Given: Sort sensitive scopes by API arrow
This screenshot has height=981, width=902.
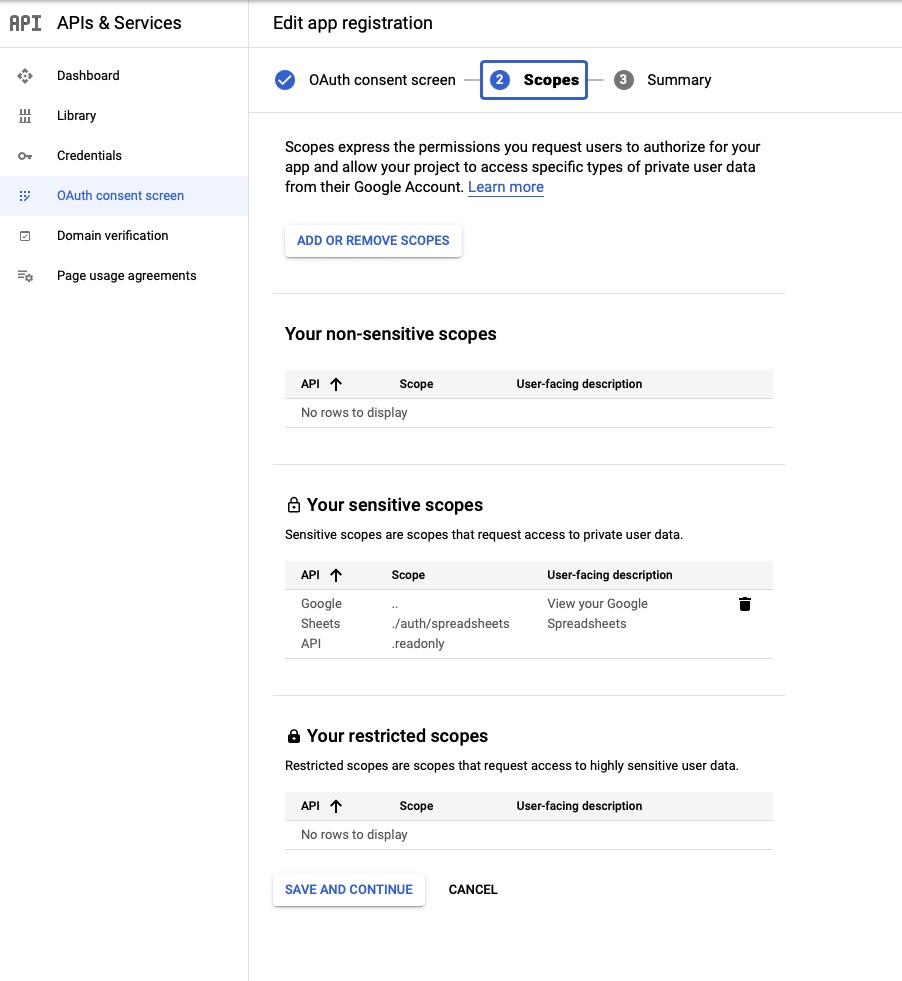Looking at the screenshot, I should 336,575.
